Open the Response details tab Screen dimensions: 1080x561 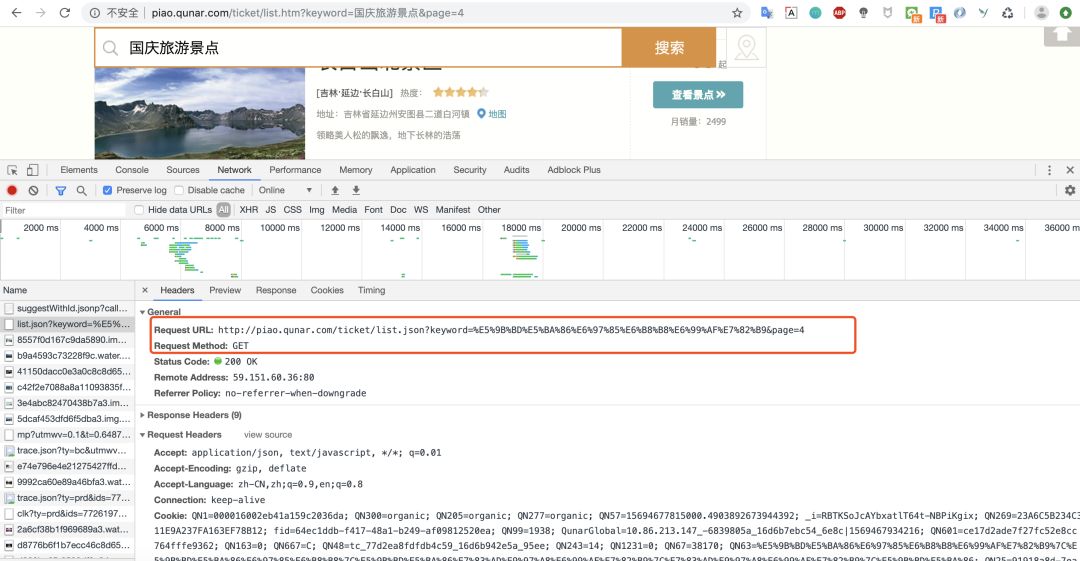click(276, 290)
